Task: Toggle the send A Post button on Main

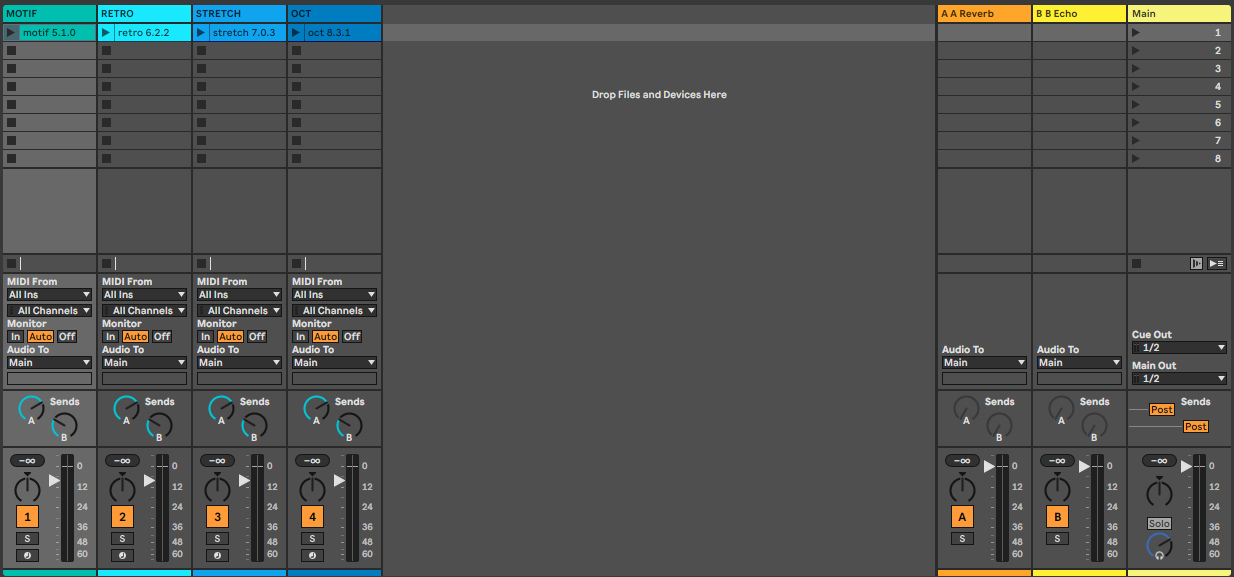Action: click(1161, 410)
